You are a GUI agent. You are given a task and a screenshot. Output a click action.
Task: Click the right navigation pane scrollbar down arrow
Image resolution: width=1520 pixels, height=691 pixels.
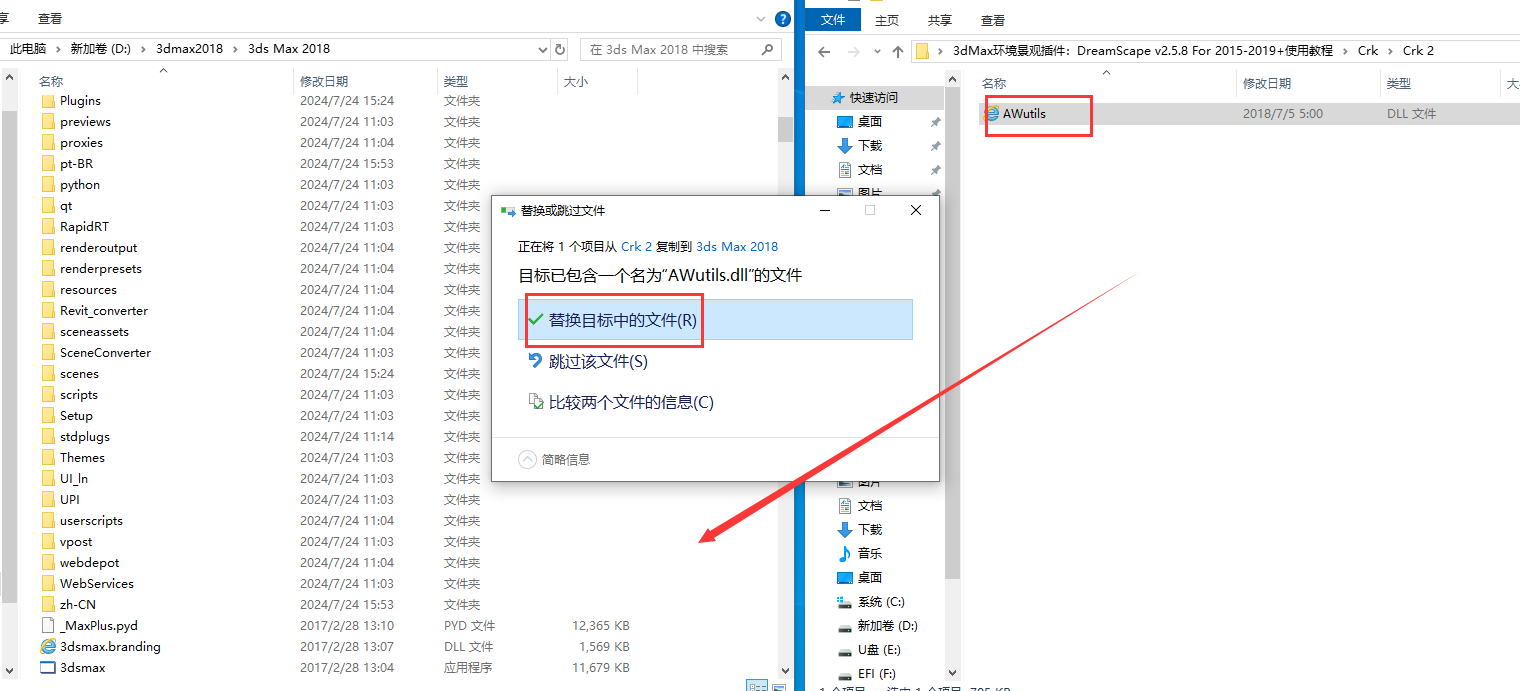(952, 673)
